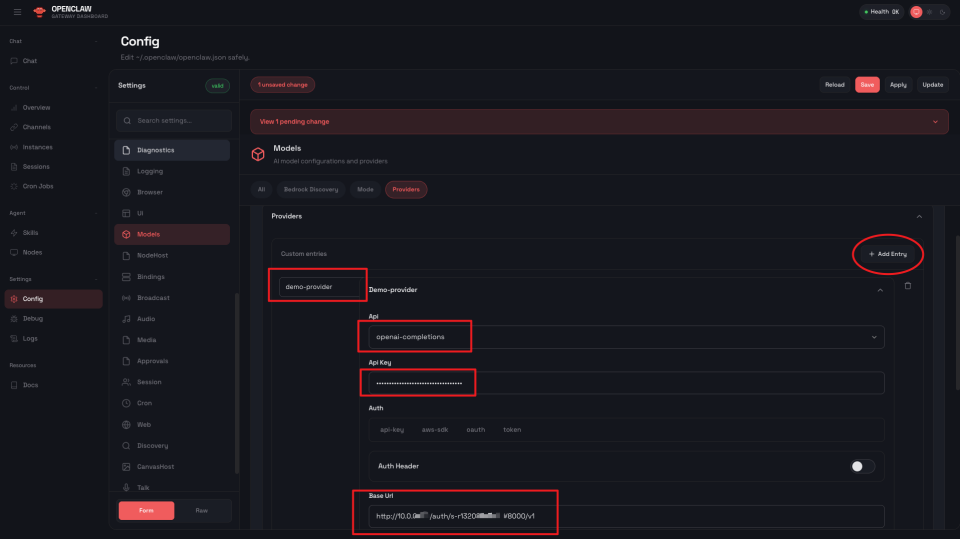Viewport: 960px width, 539px height.
Task: Delete the demo-provider entry via trash icon
Action: click(x=908, y=286)
